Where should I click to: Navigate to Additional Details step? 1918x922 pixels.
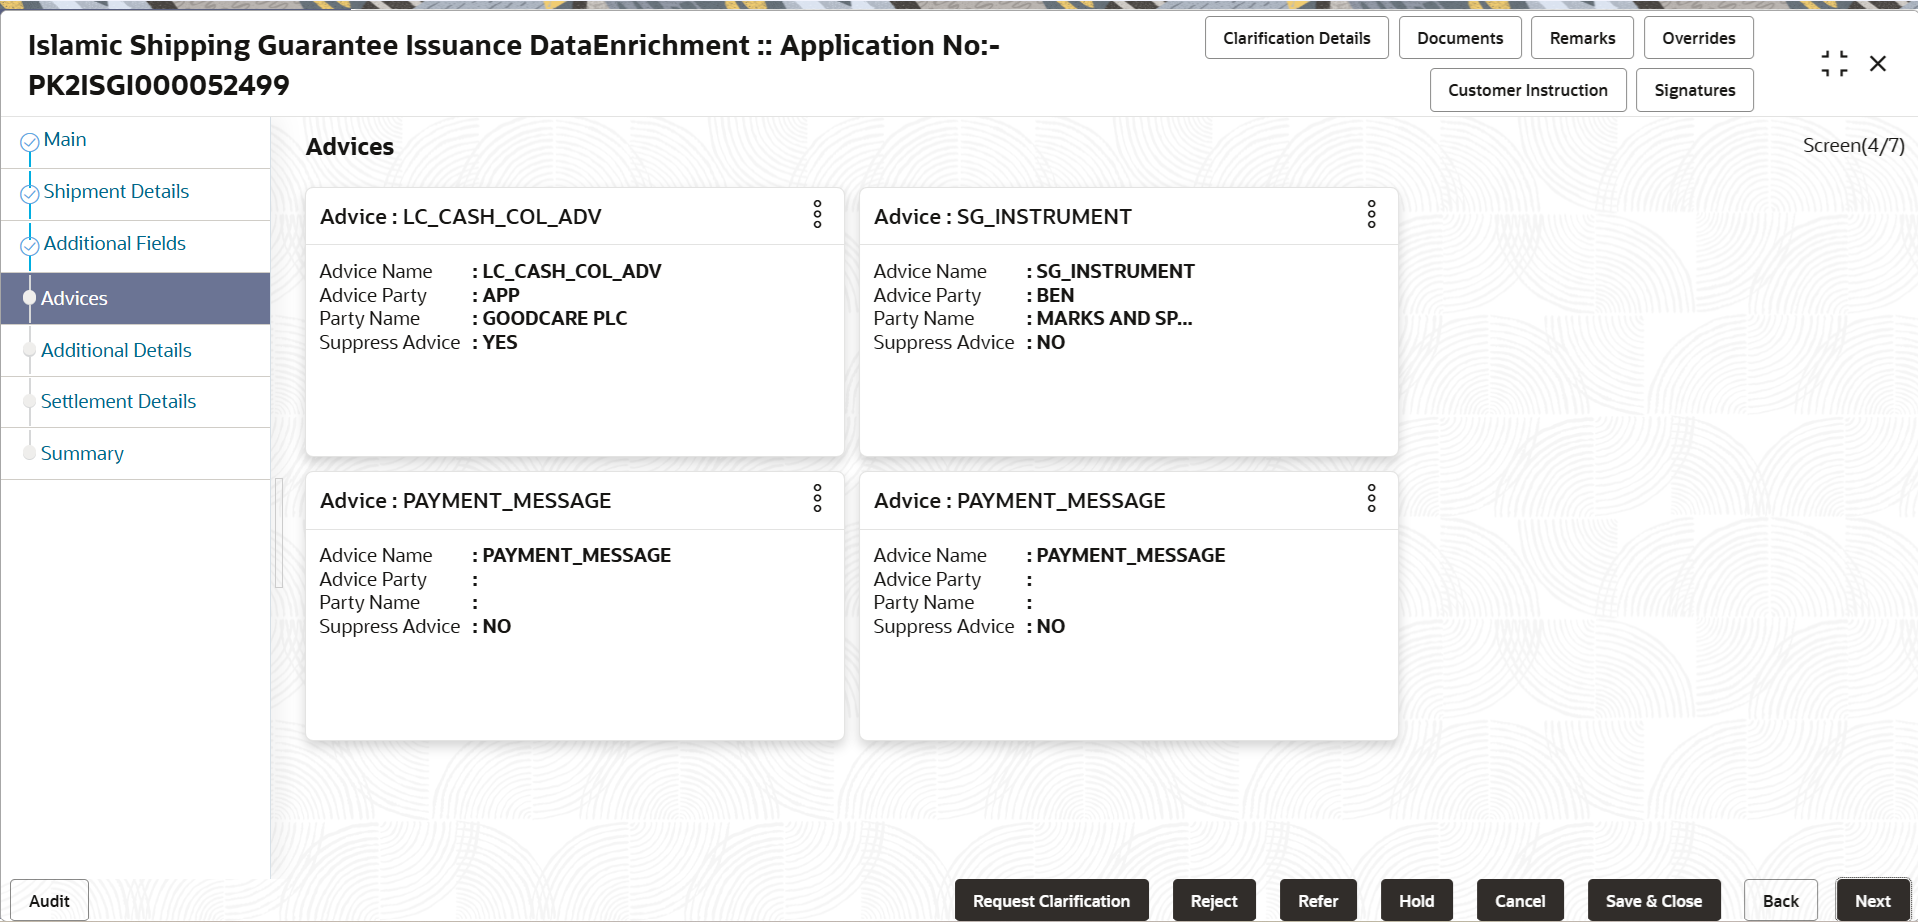point(116,350)
